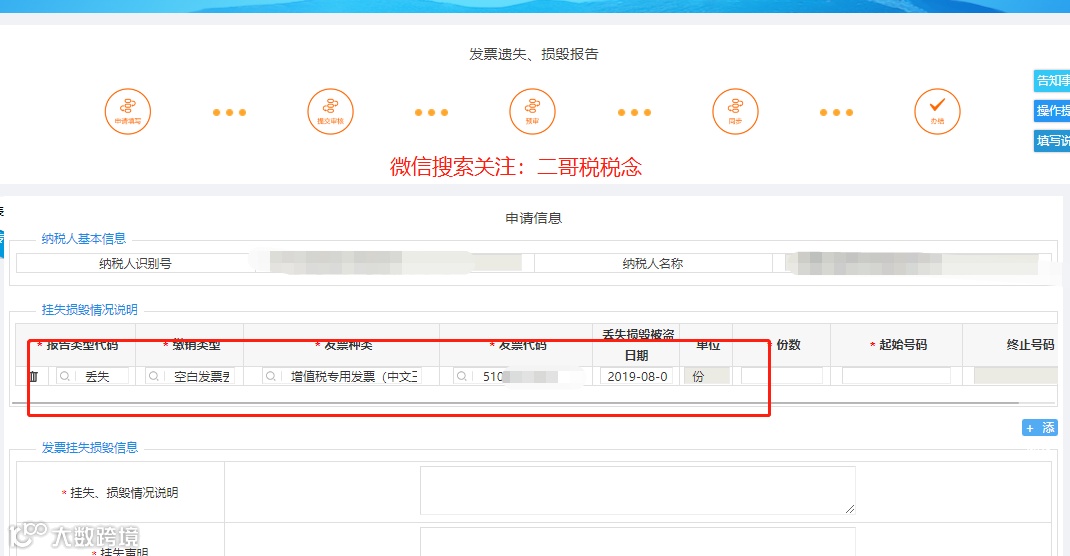
Task: Click the search icon in the 增值税专用发票 field
Action: (271, 376)
